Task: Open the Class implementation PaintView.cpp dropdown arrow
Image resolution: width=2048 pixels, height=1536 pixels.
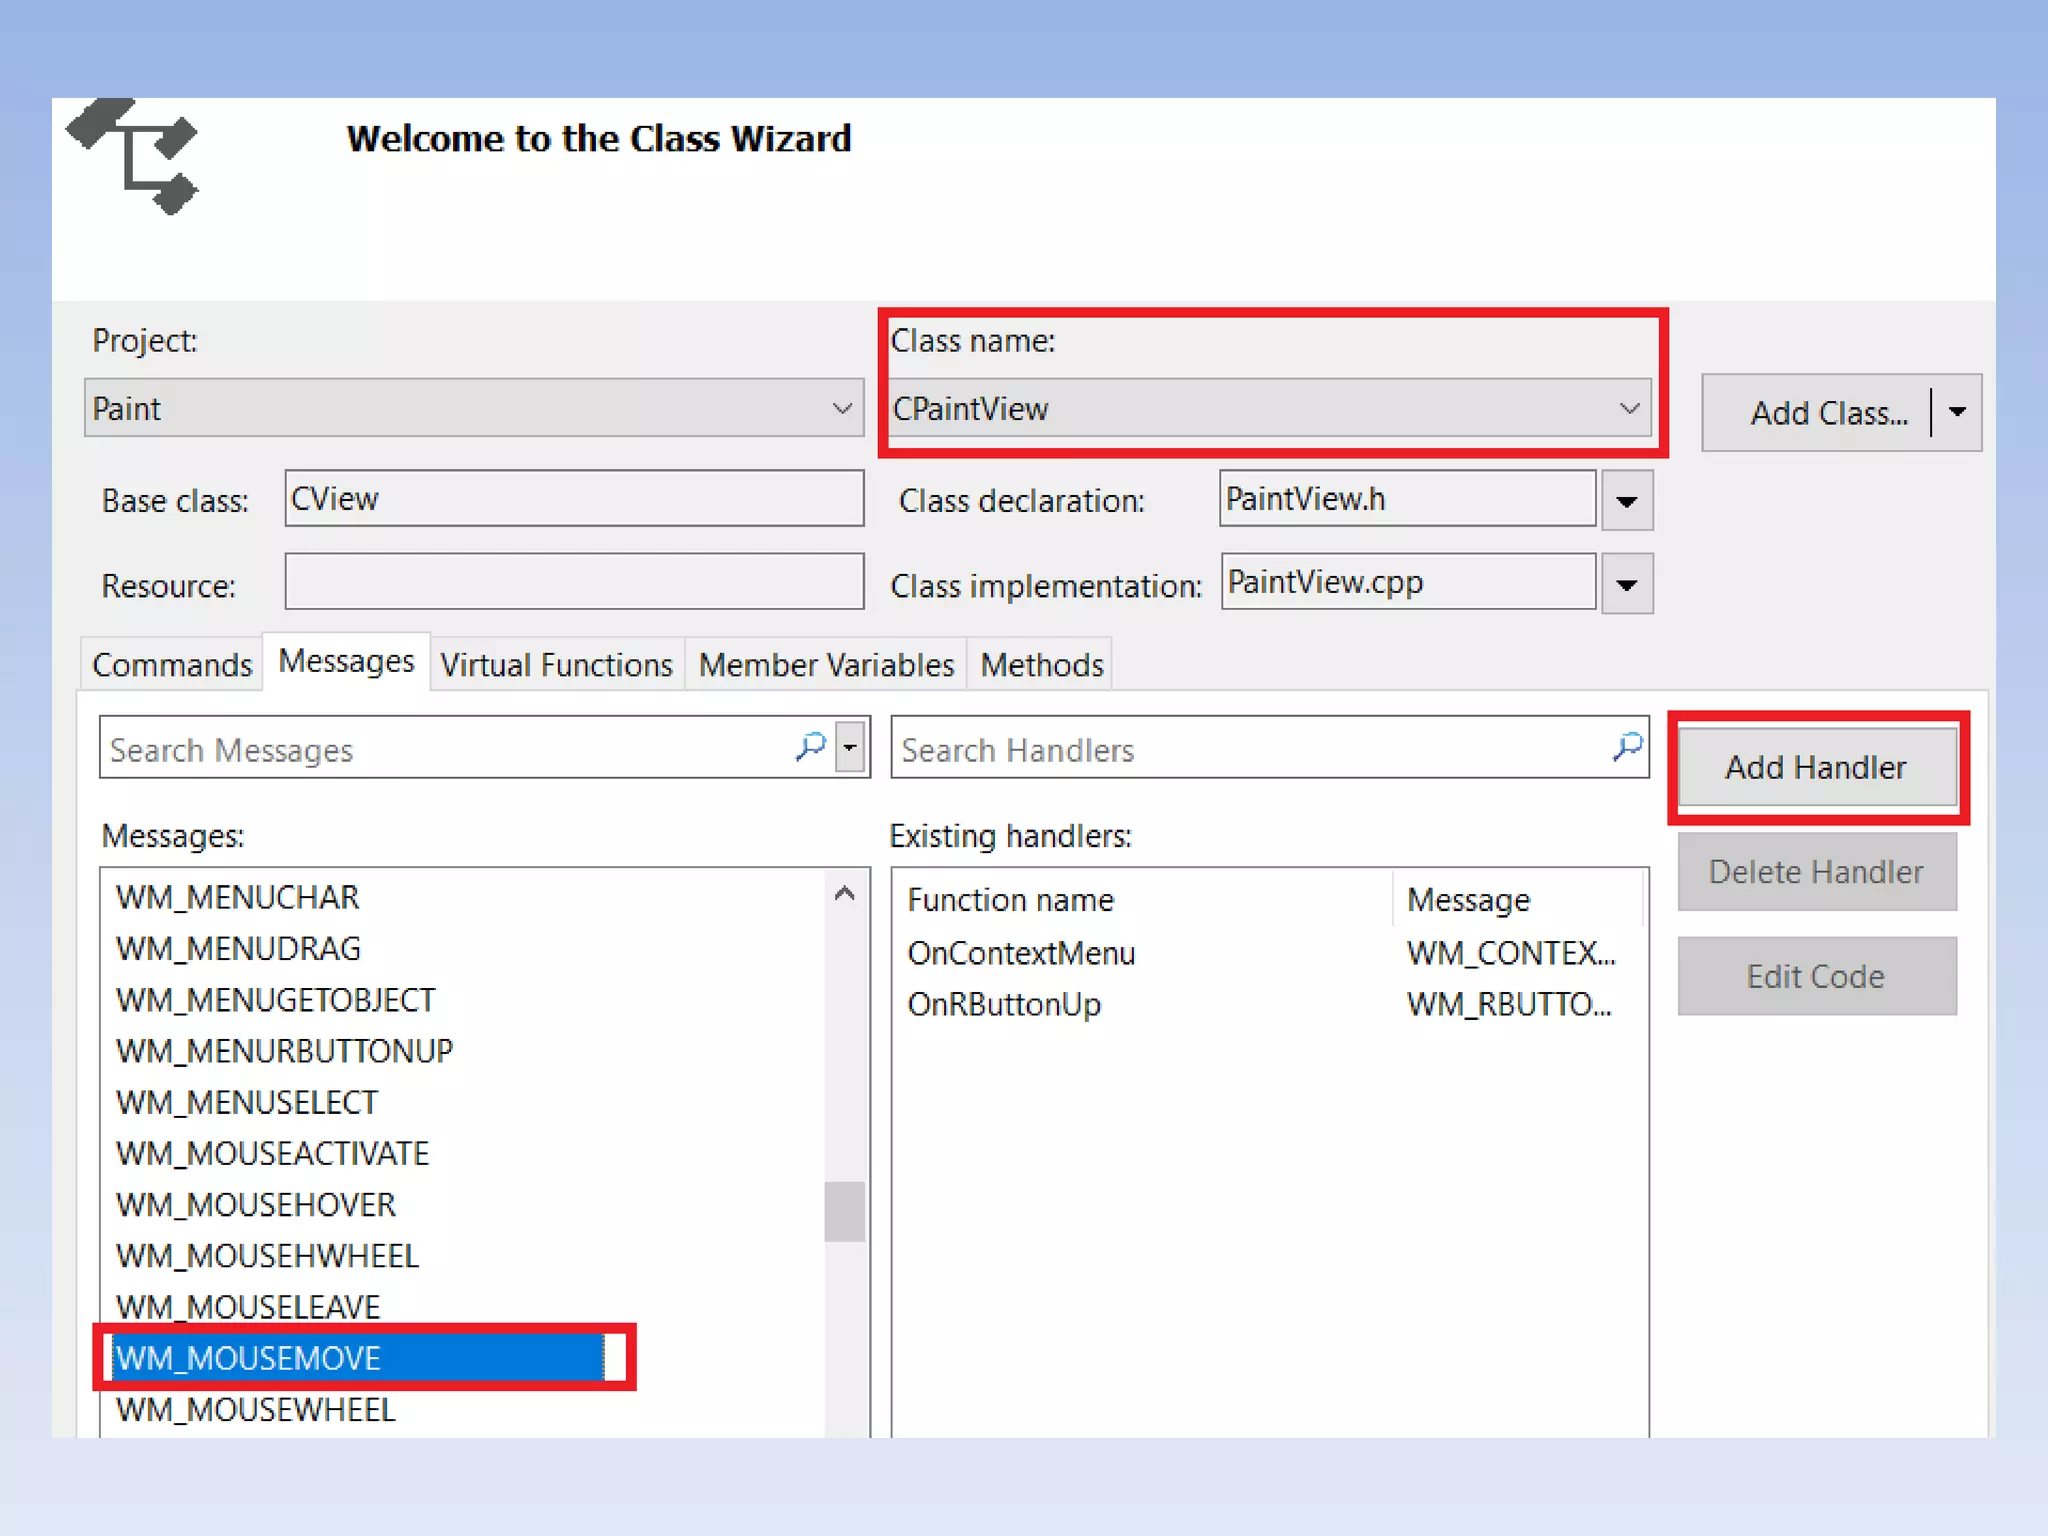Action: pos(1626,584)
